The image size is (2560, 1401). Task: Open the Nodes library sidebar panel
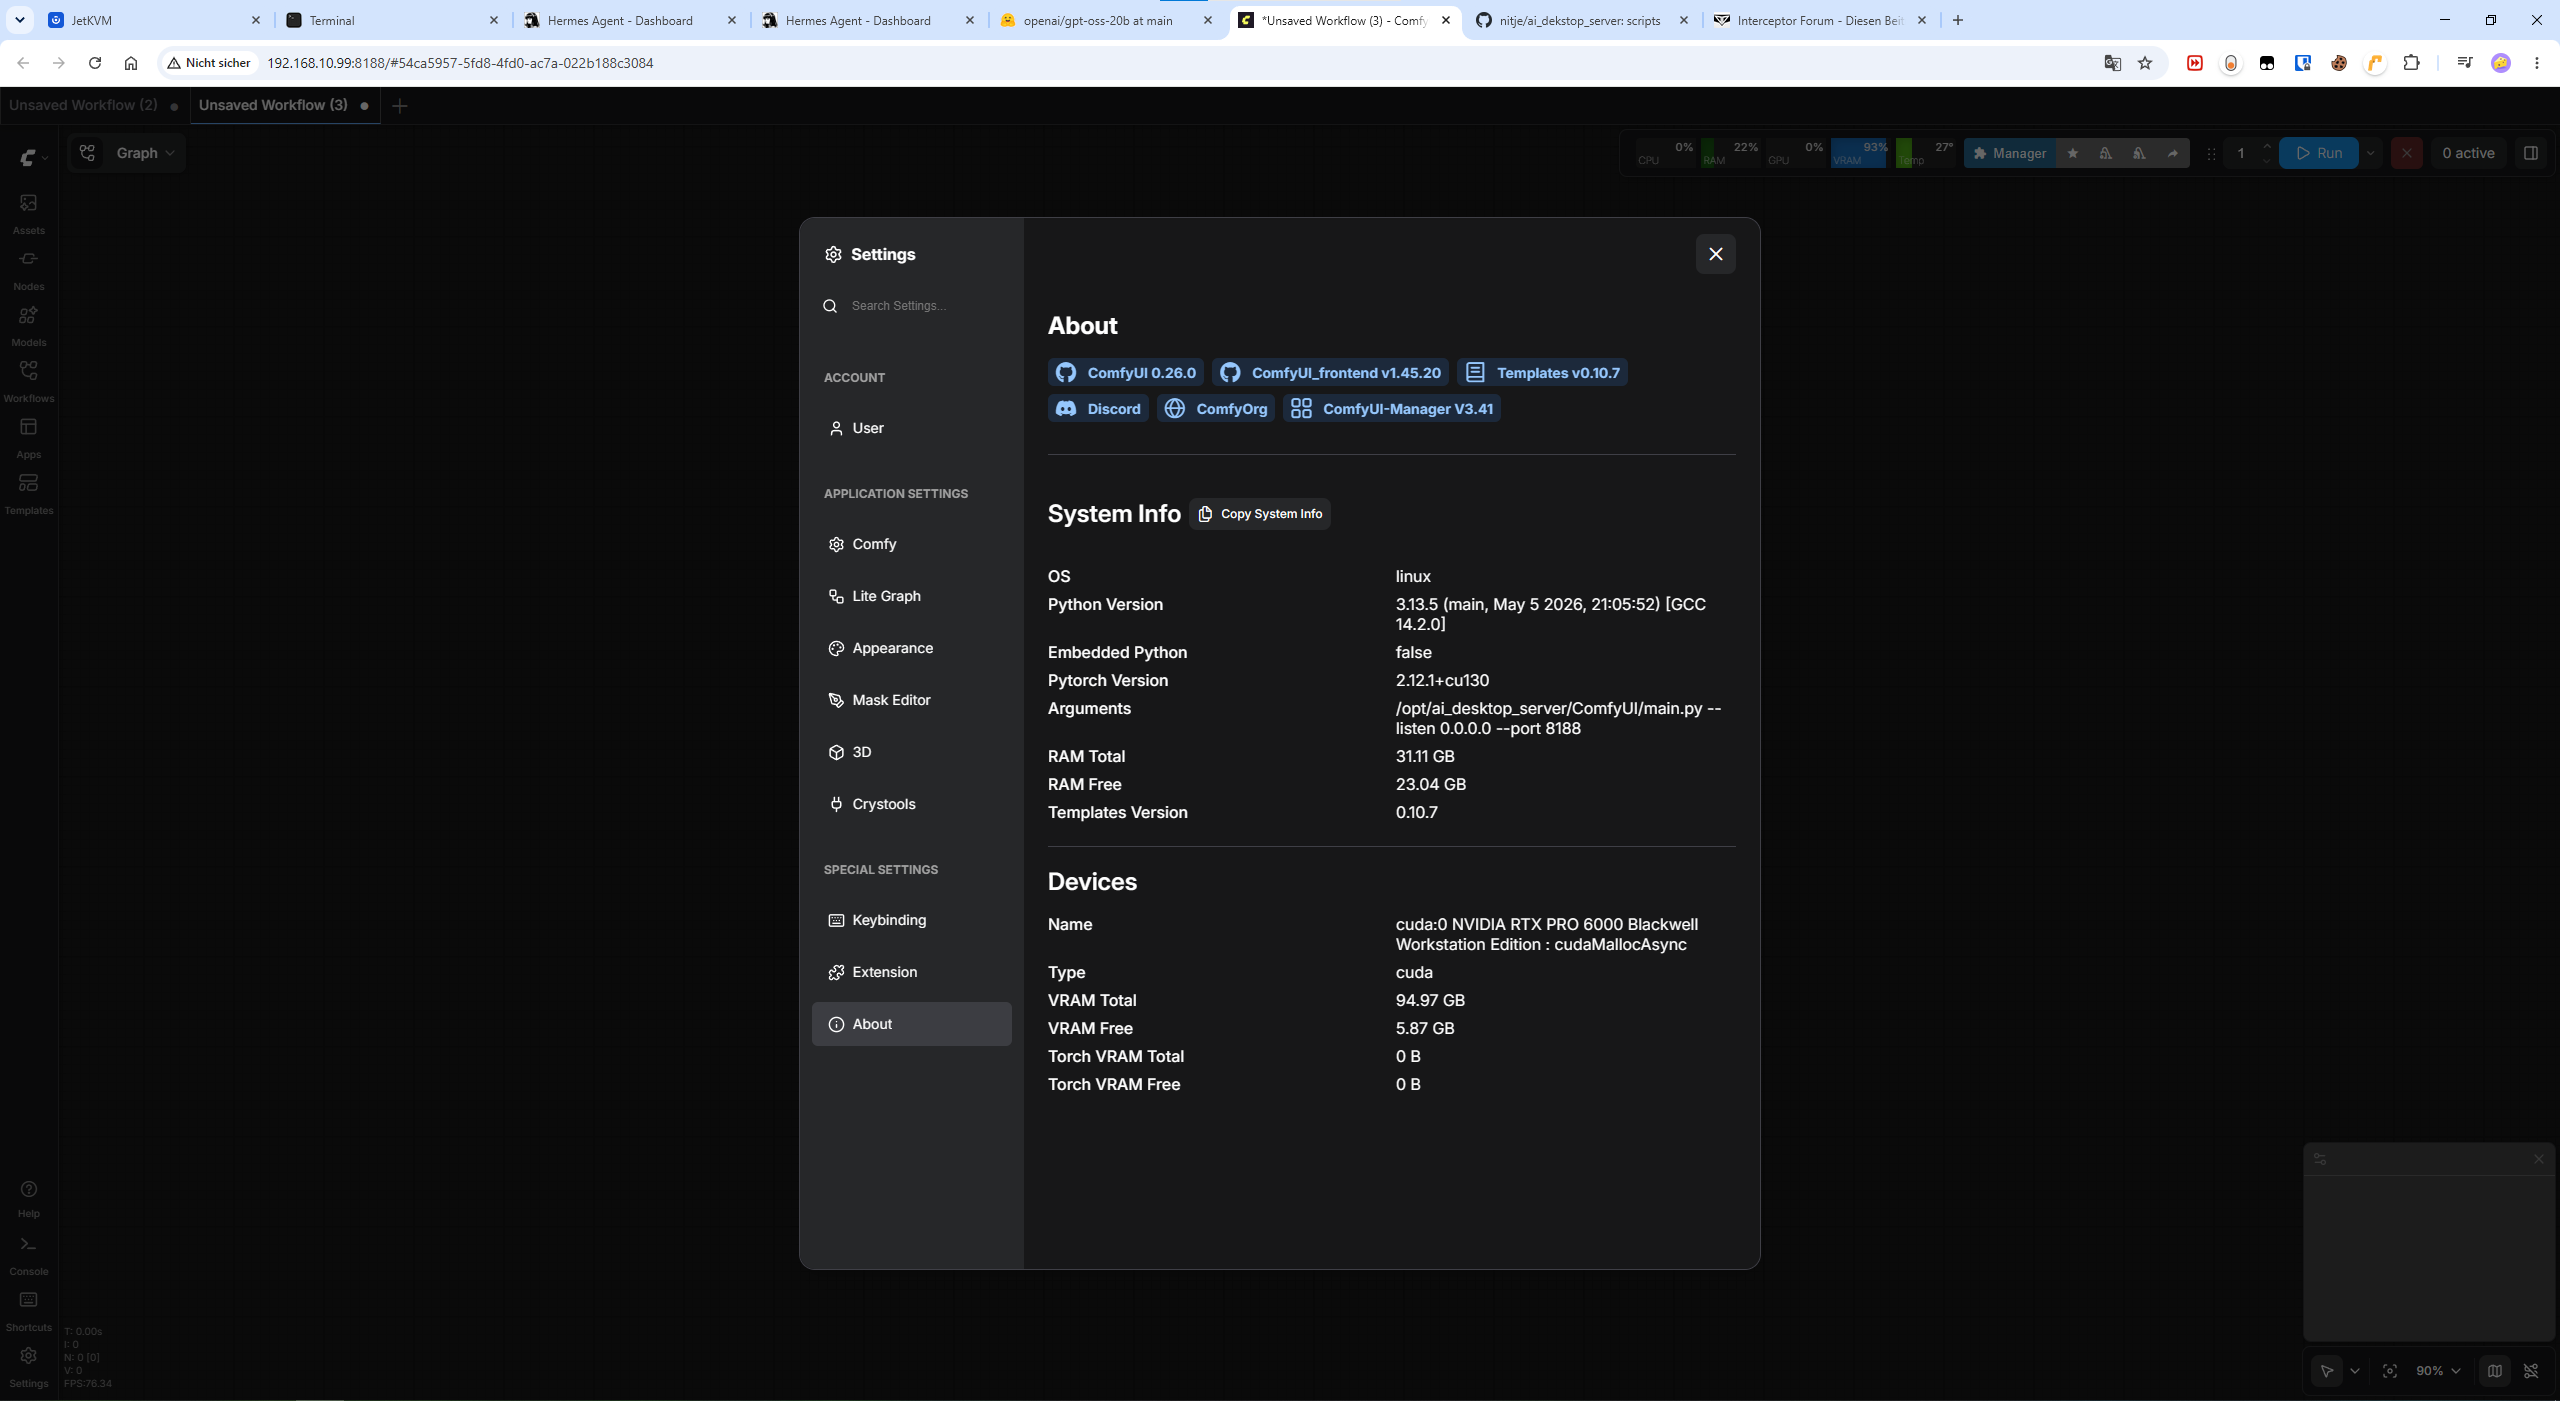tap(28, 269)
